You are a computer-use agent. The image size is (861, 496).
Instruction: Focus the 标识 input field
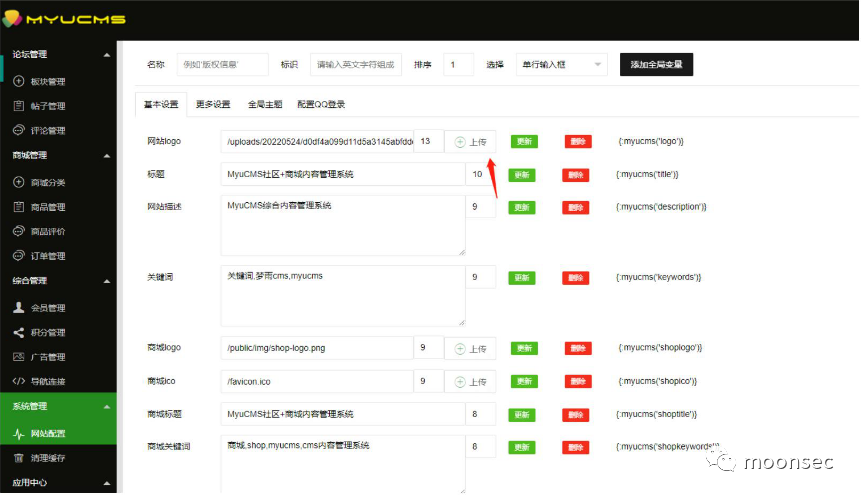pyautogui.click(x=356, y=65)
